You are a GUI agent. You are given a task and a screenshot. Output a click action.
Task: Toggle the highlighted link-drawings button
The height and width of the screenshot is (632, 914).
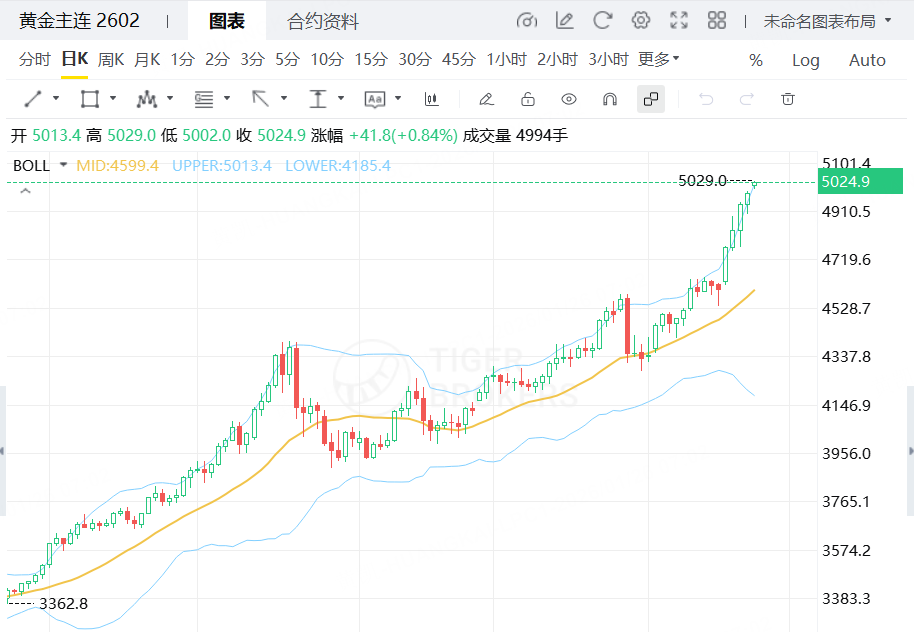click(651, 99)
